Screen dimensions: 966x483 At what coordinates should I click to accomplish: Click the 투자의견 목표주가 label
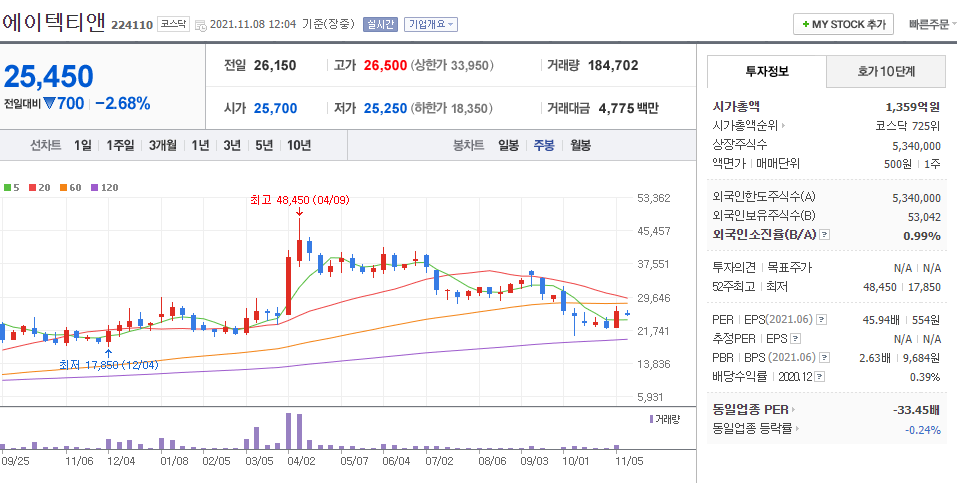pos(762,267)
